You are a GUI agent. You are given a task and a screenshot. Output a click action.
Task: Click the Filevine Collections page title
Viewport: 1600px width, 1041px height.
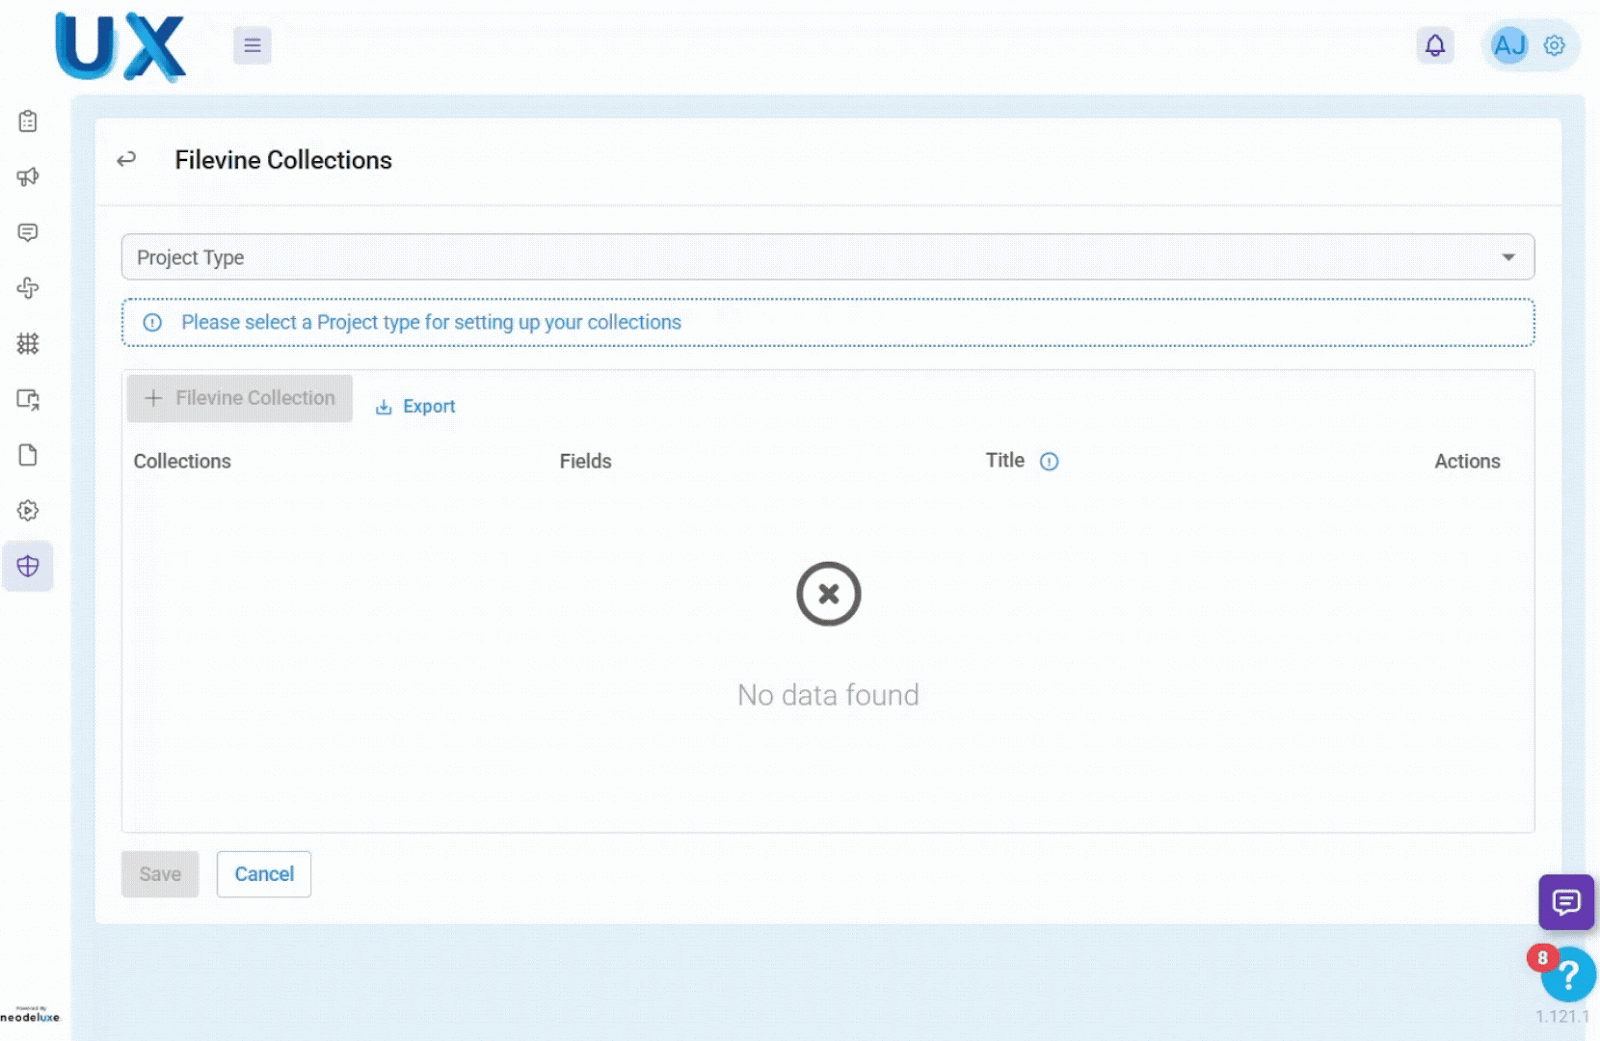click(x=283, y=160)
